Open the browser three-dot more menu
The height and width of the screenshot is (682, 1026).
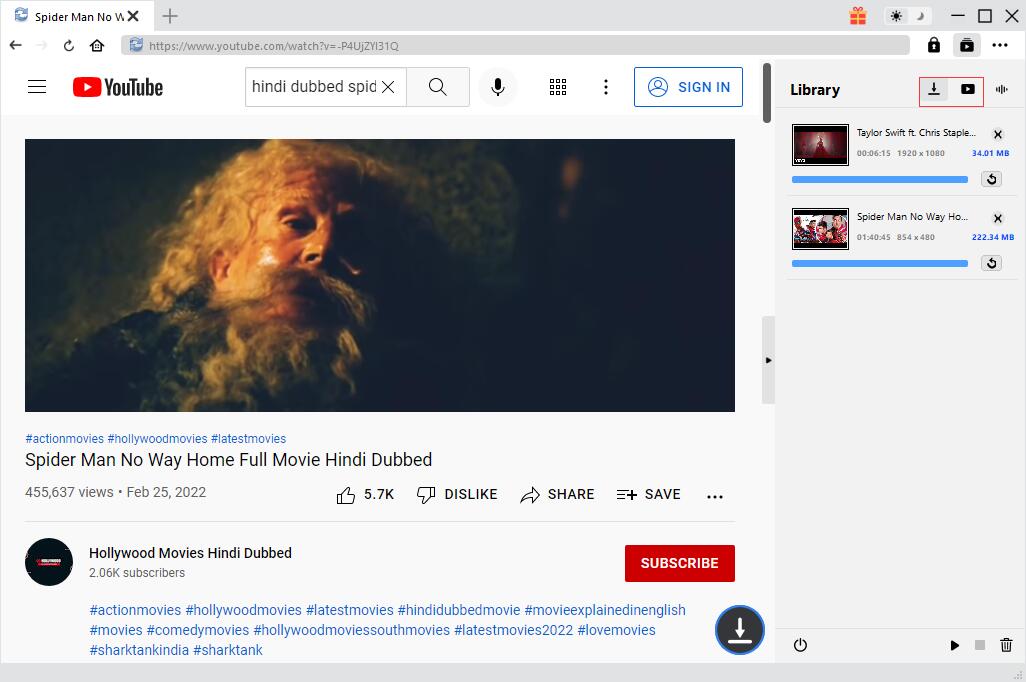coord(1000,45)
